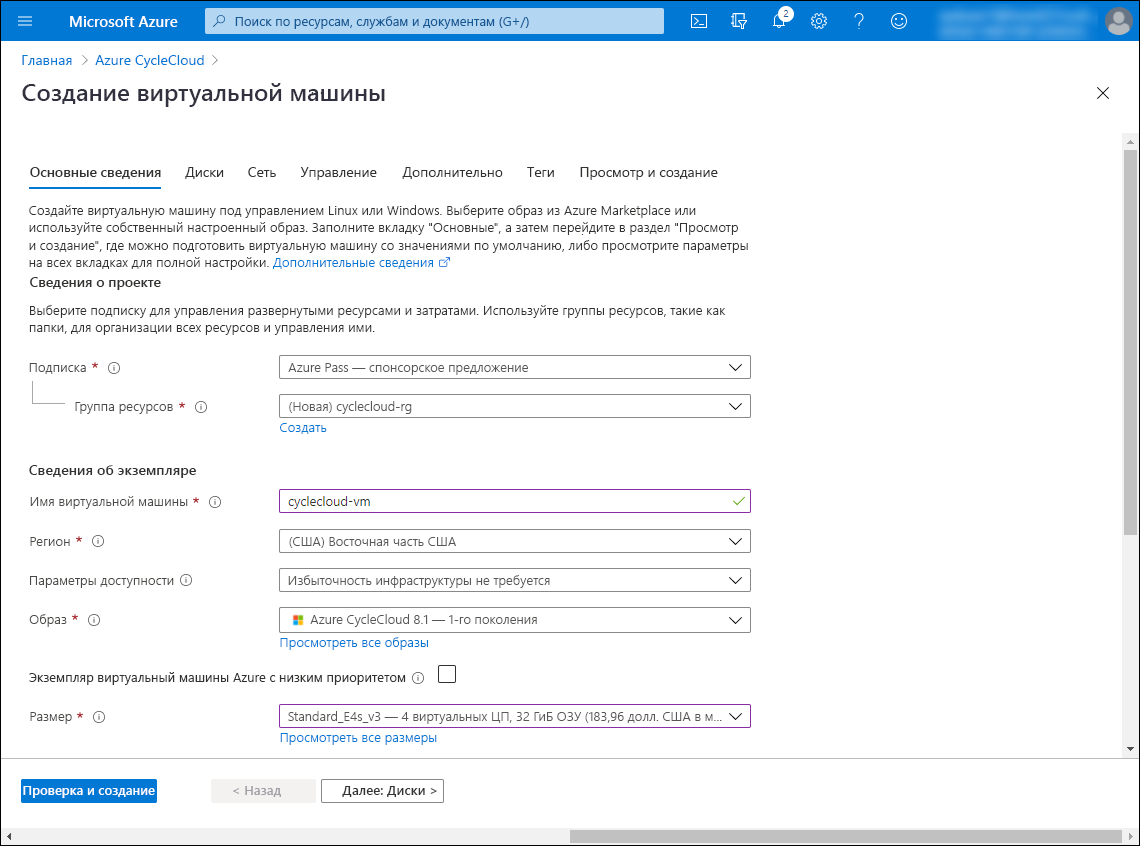Open Просмотреть все образы link

[x=354, y=643]
